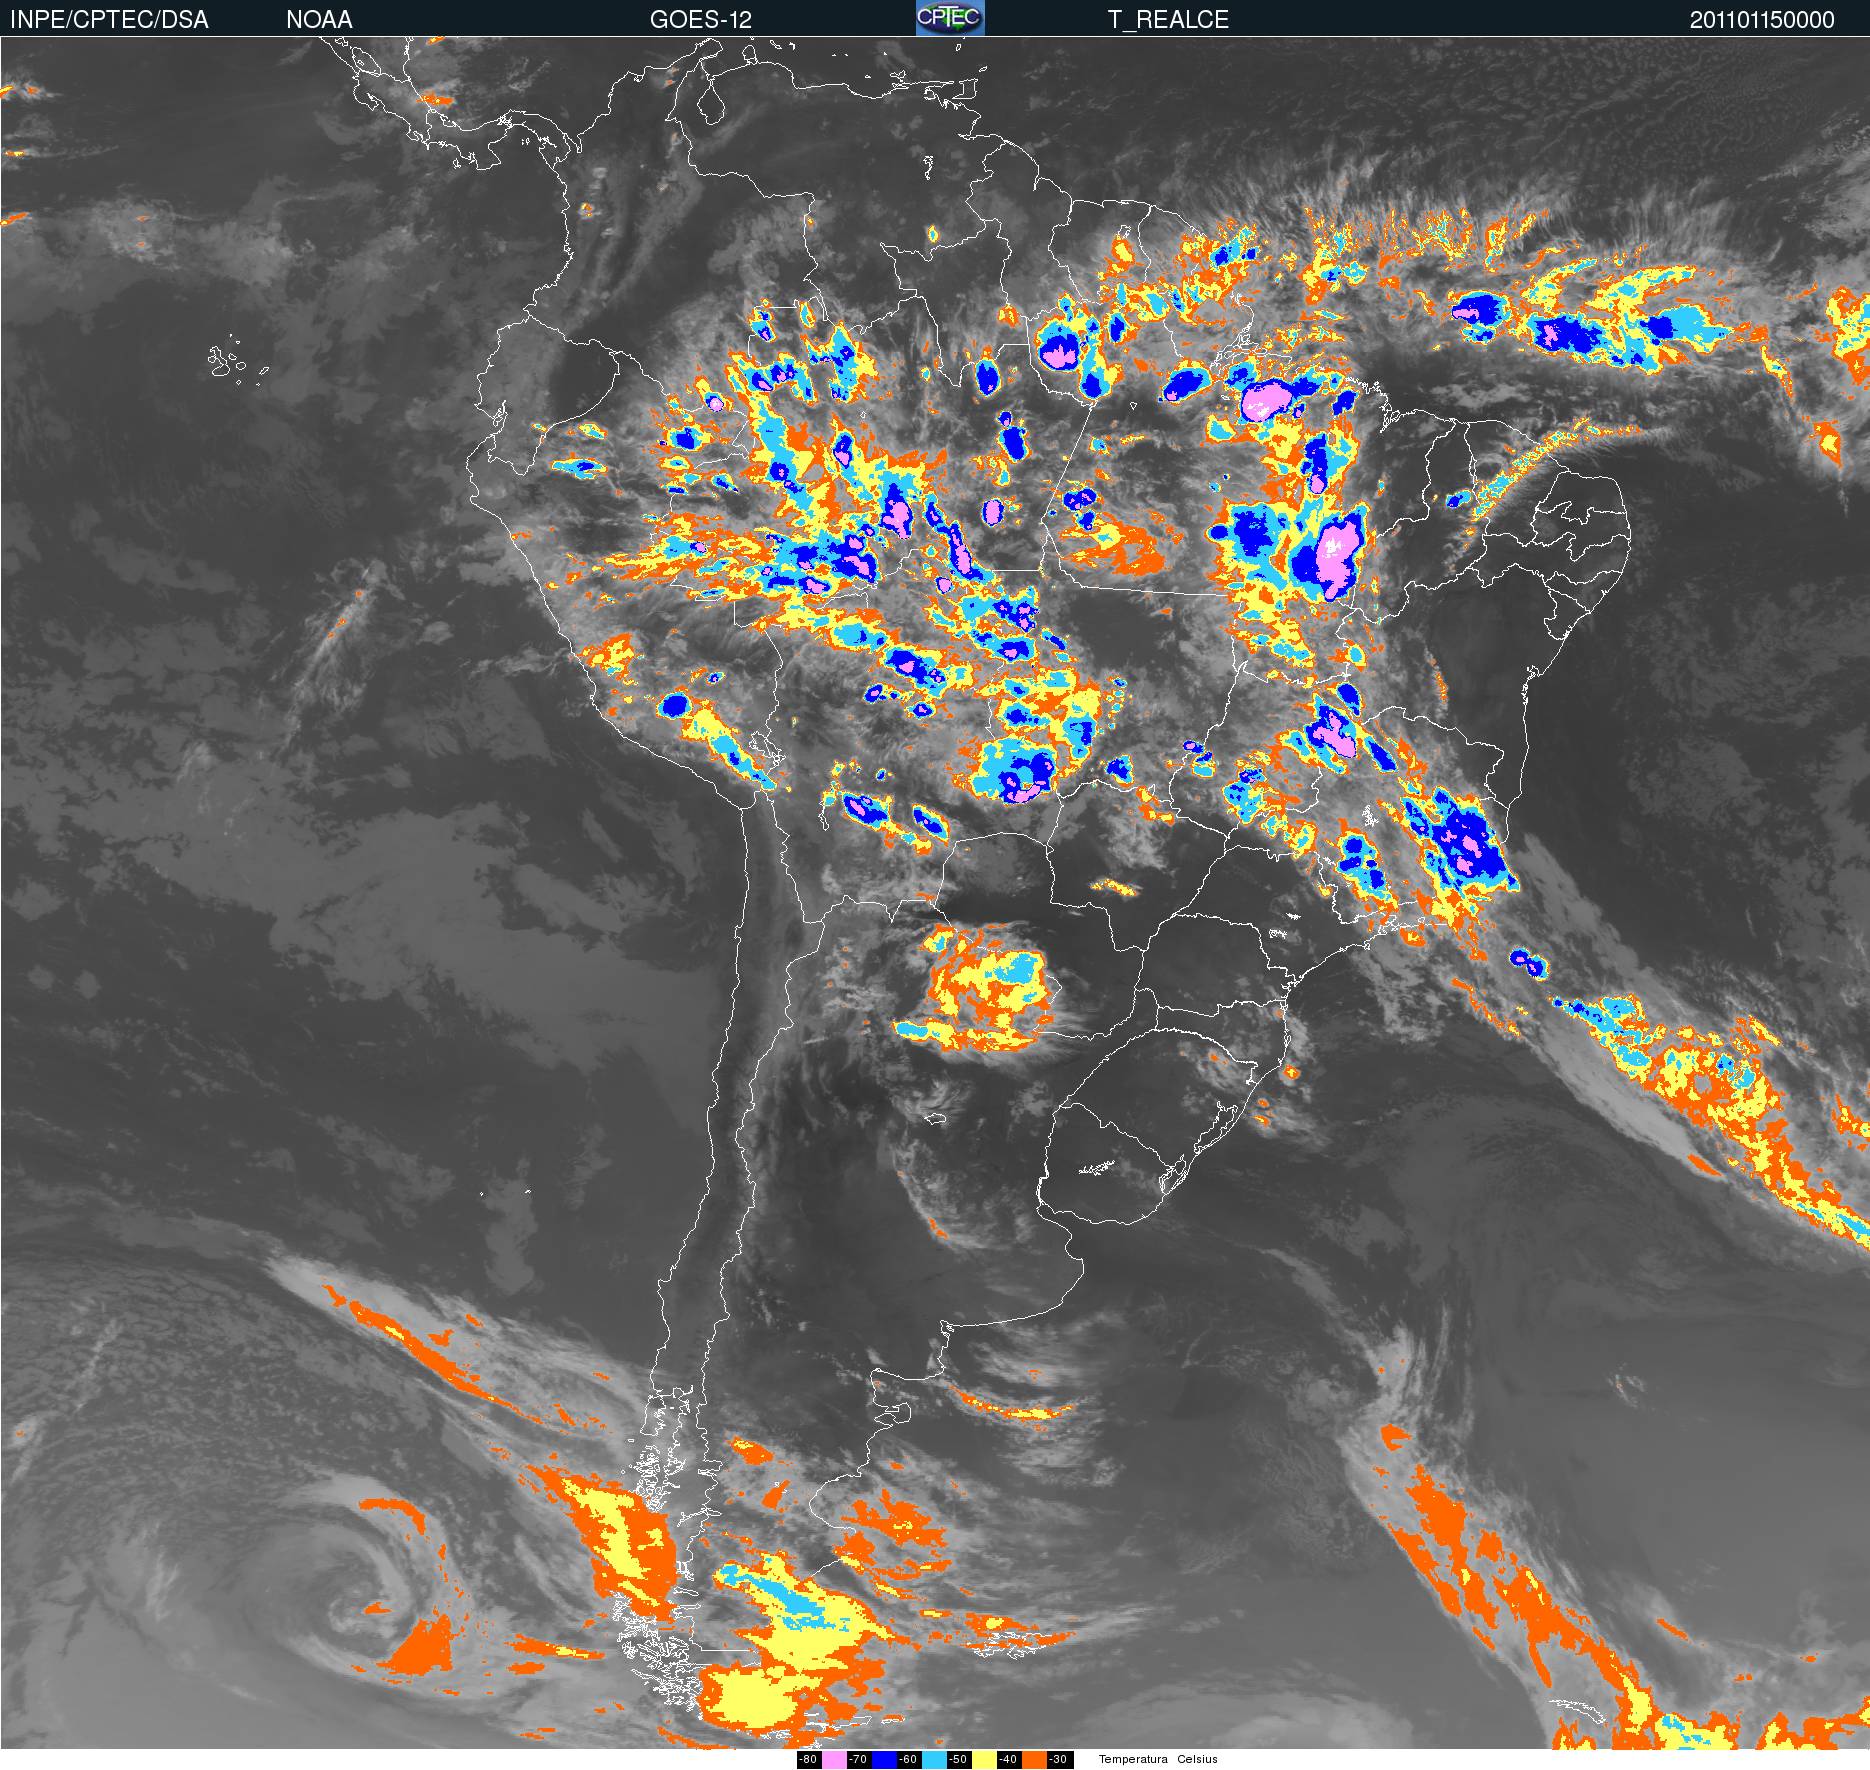Click the -50 legend value
Screen dimensions: 1870x1770
[x=958, y=1760]
